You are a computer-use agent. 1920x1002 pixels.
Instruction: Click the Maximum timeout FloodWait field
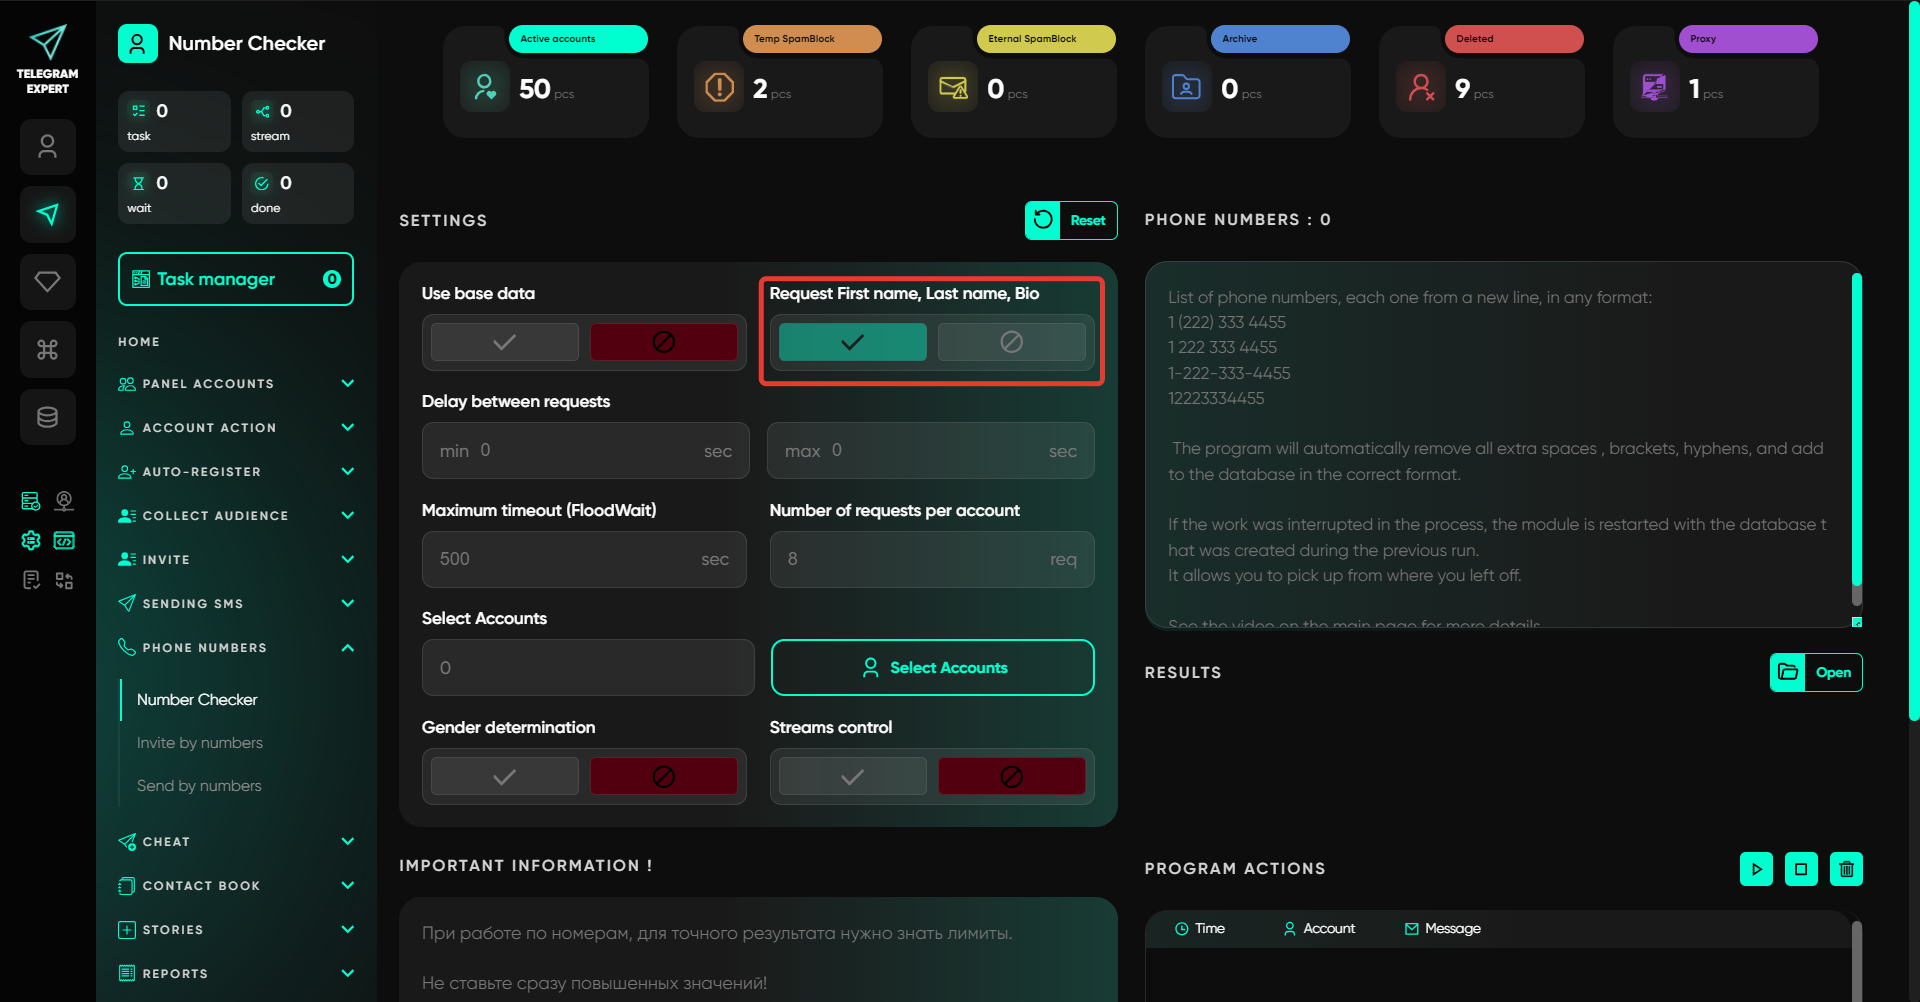coord(570,559)
